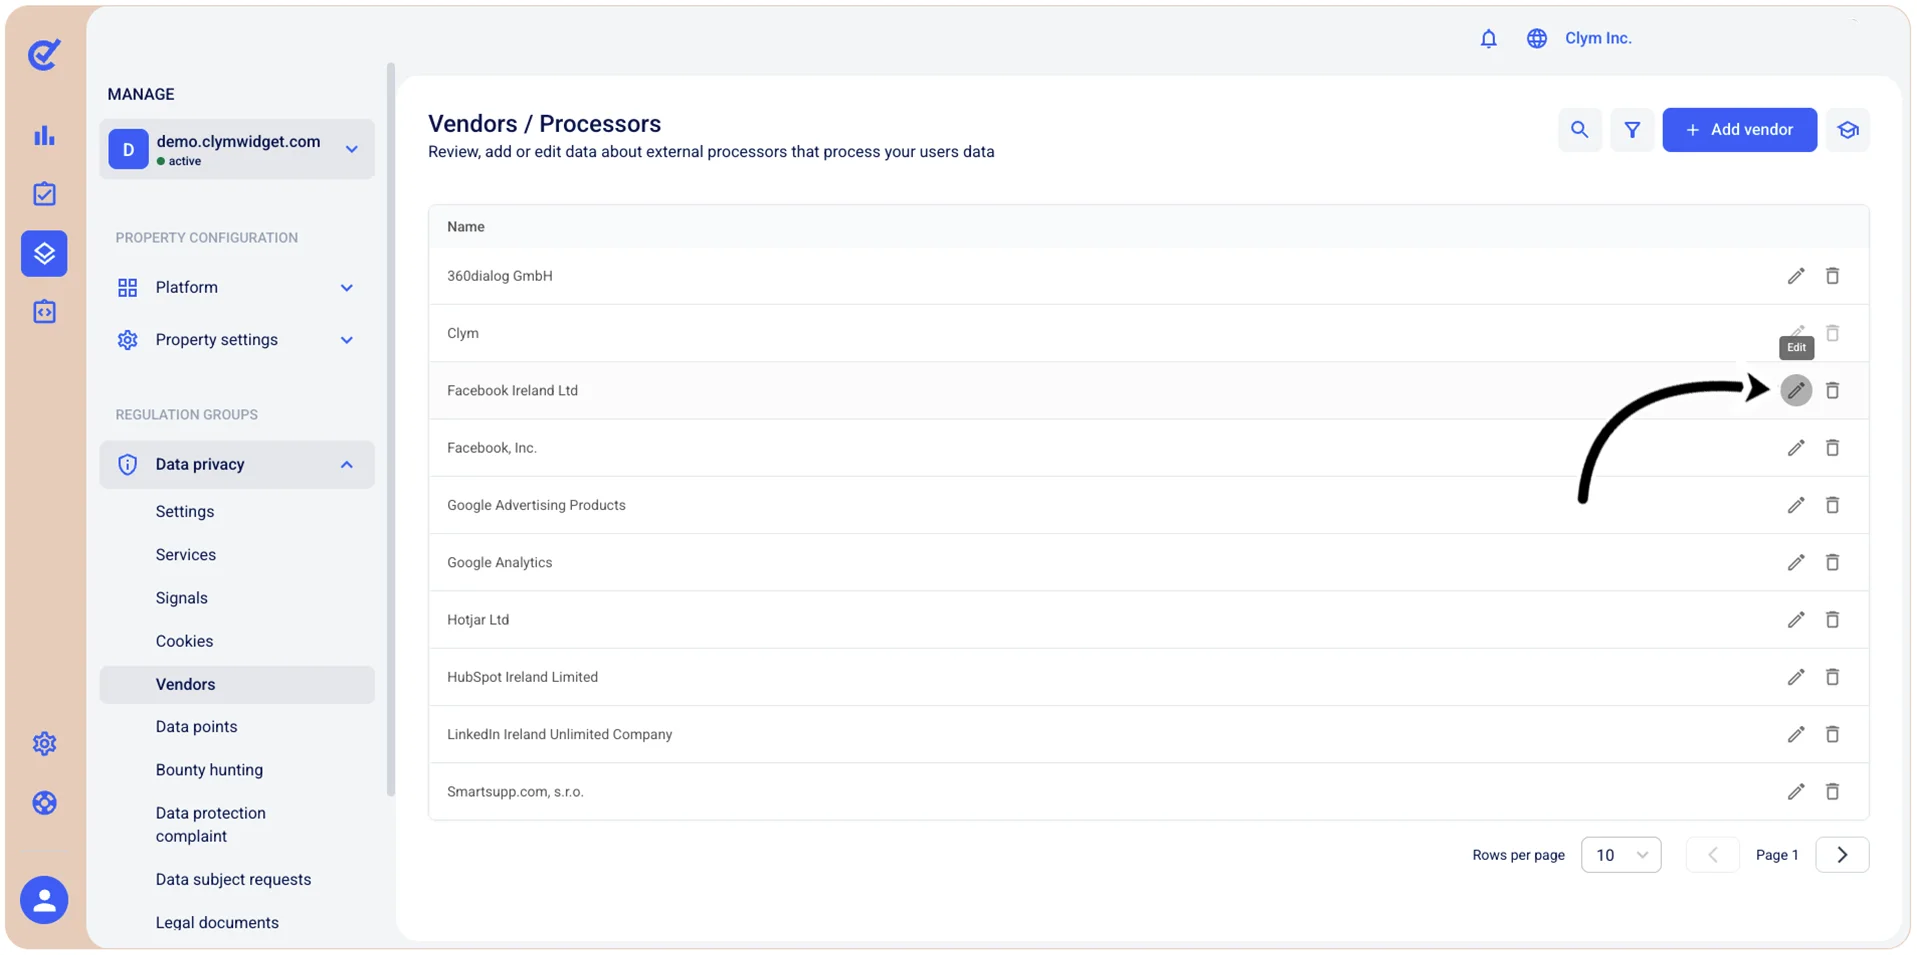Click the Add vendor button
Viewport: 1917px width, 955px height.
(1739, 130)
